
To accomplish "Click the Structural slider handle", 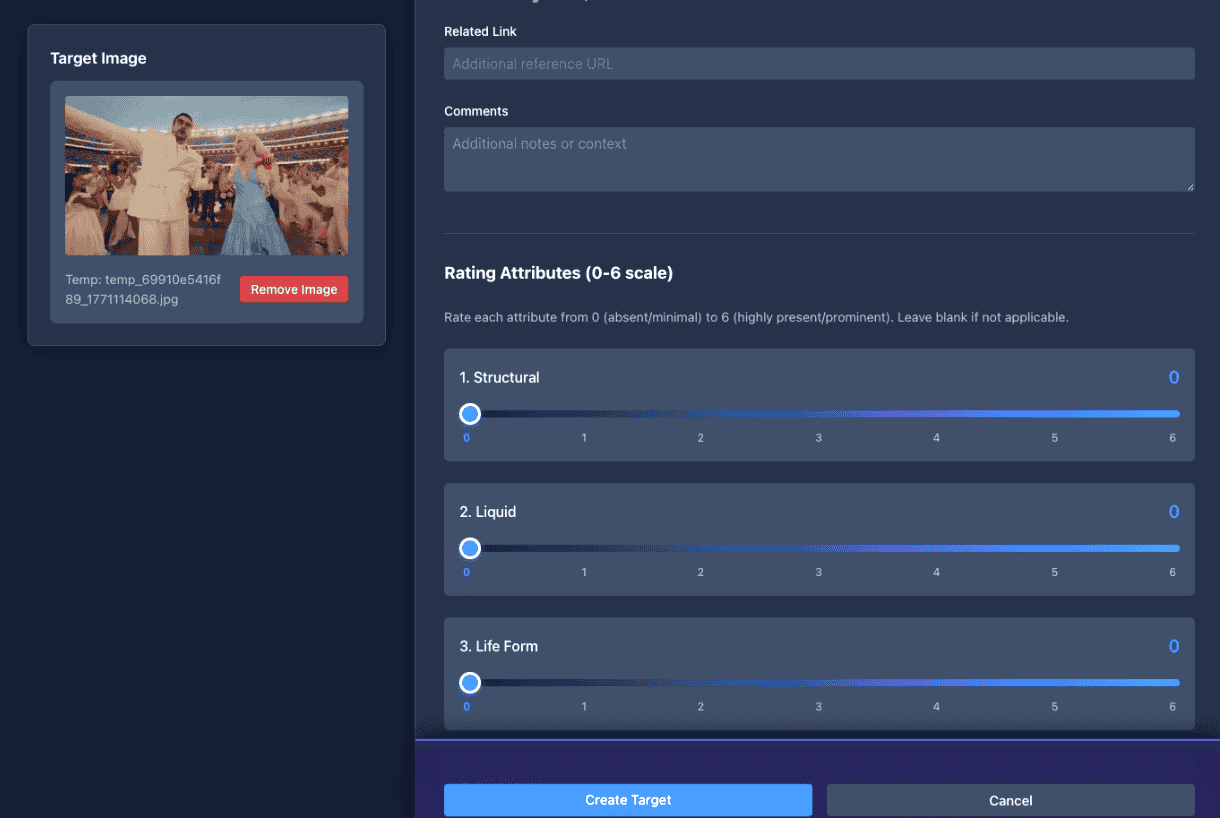I will click(x=470, y=414).
